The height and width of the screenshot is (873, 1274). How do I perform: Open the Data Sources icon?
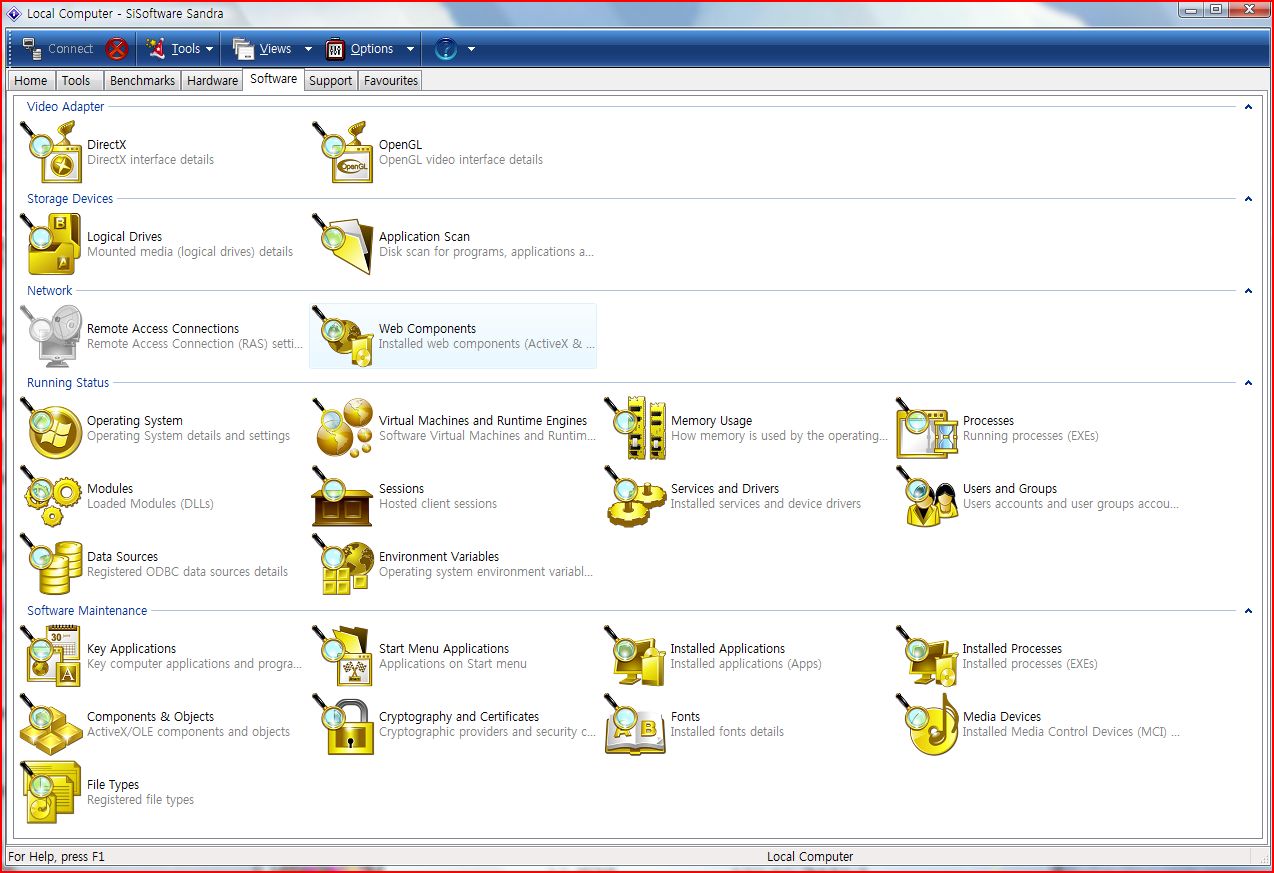pyautogui.click(x=51, y=564)
